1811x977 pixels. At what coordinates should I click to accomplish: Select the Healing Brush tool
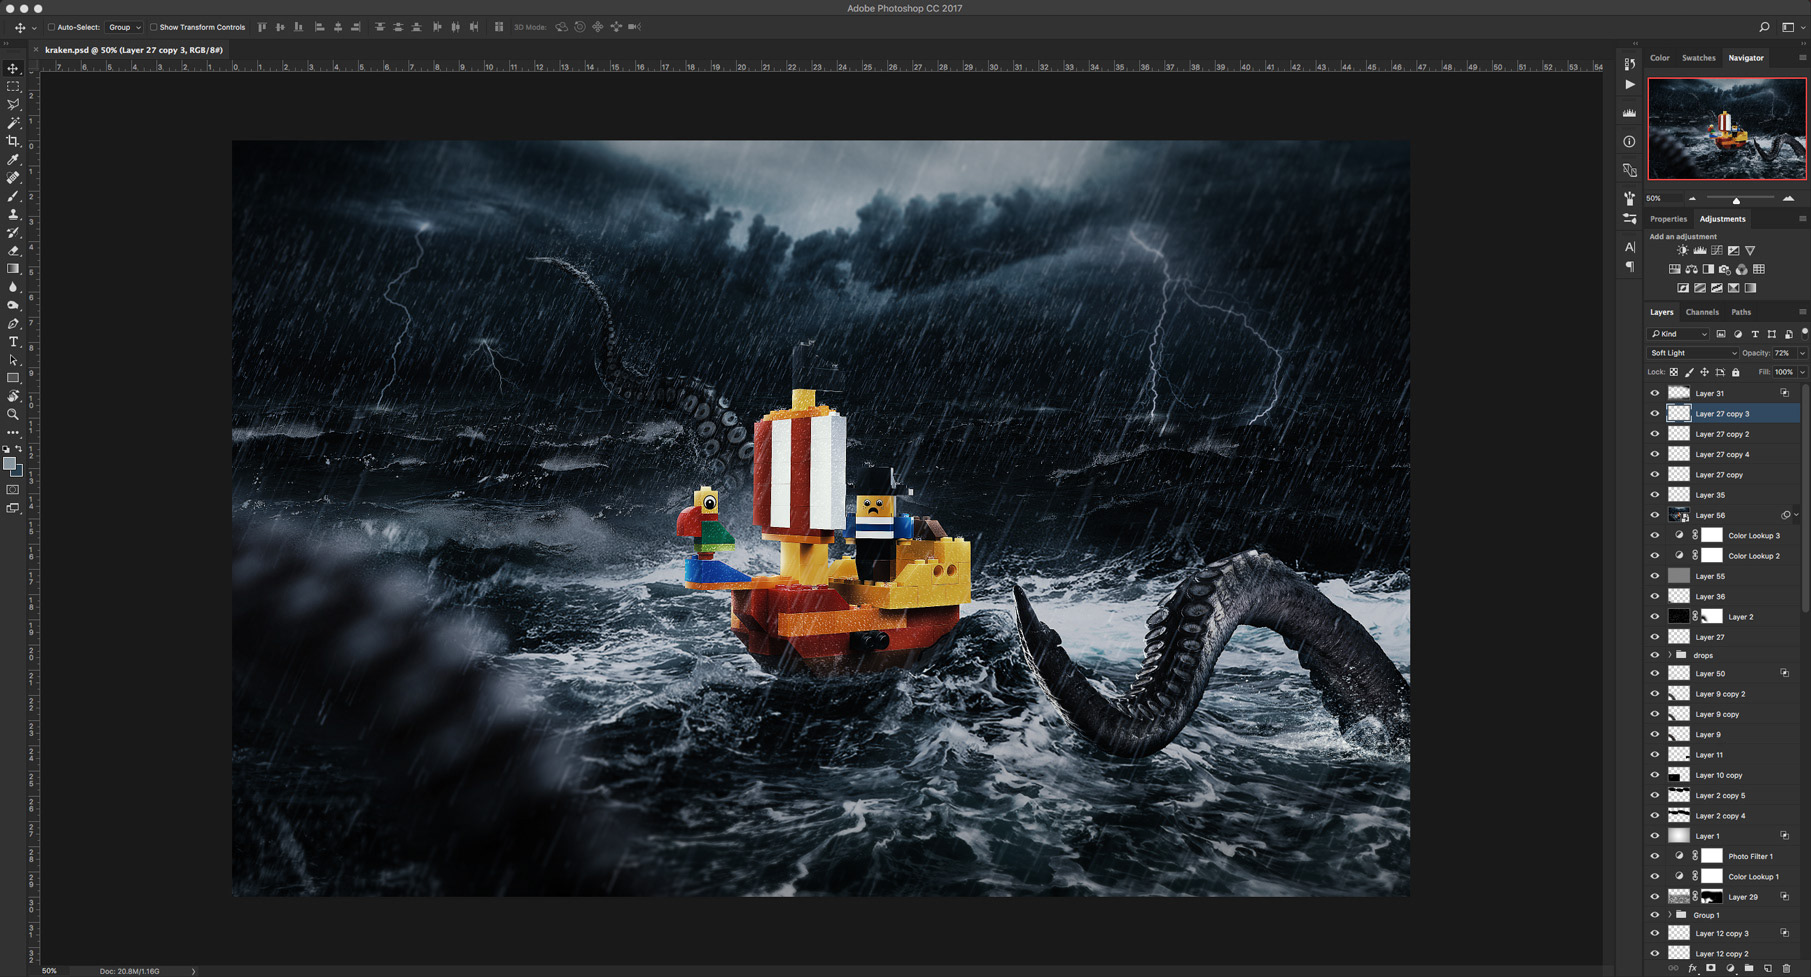click(13, 178)
